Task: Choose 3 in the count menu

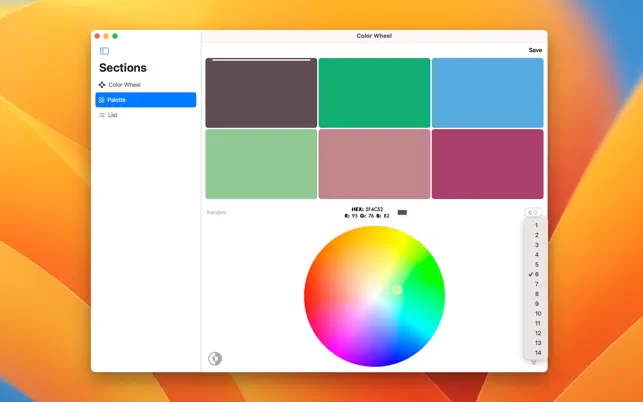Action: 536,245
